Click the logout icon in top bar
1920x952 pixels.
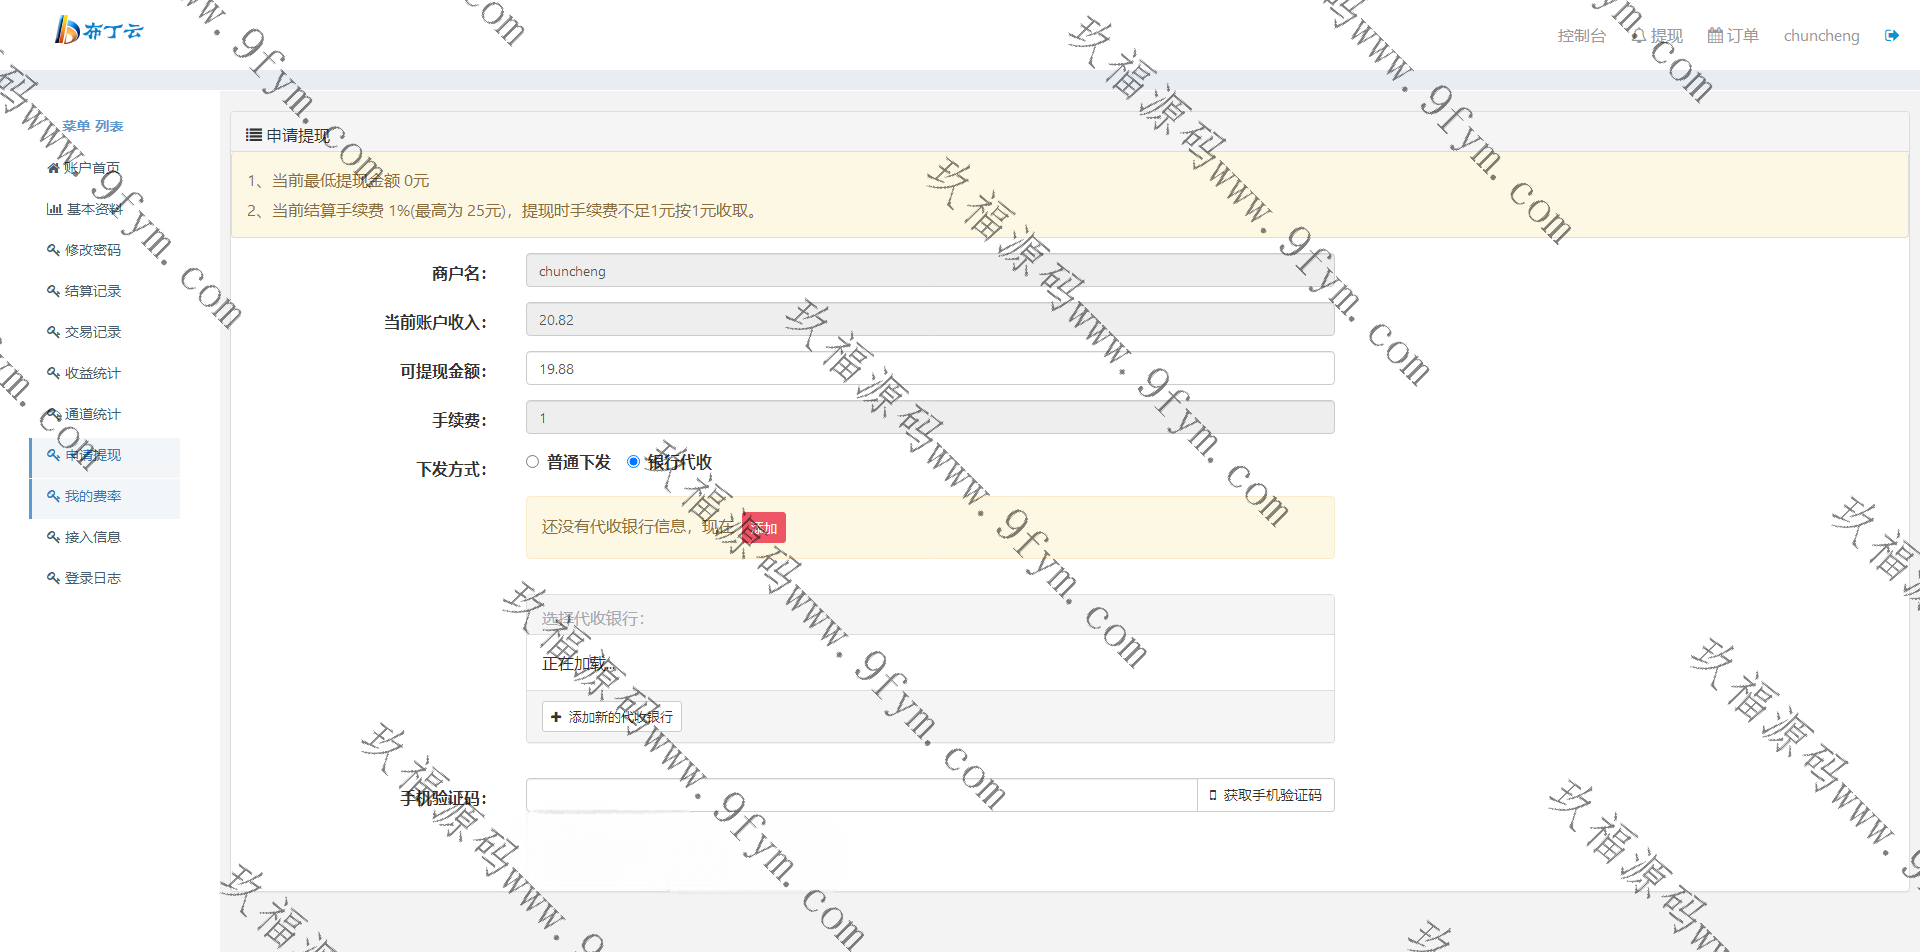coord(1891,36)
